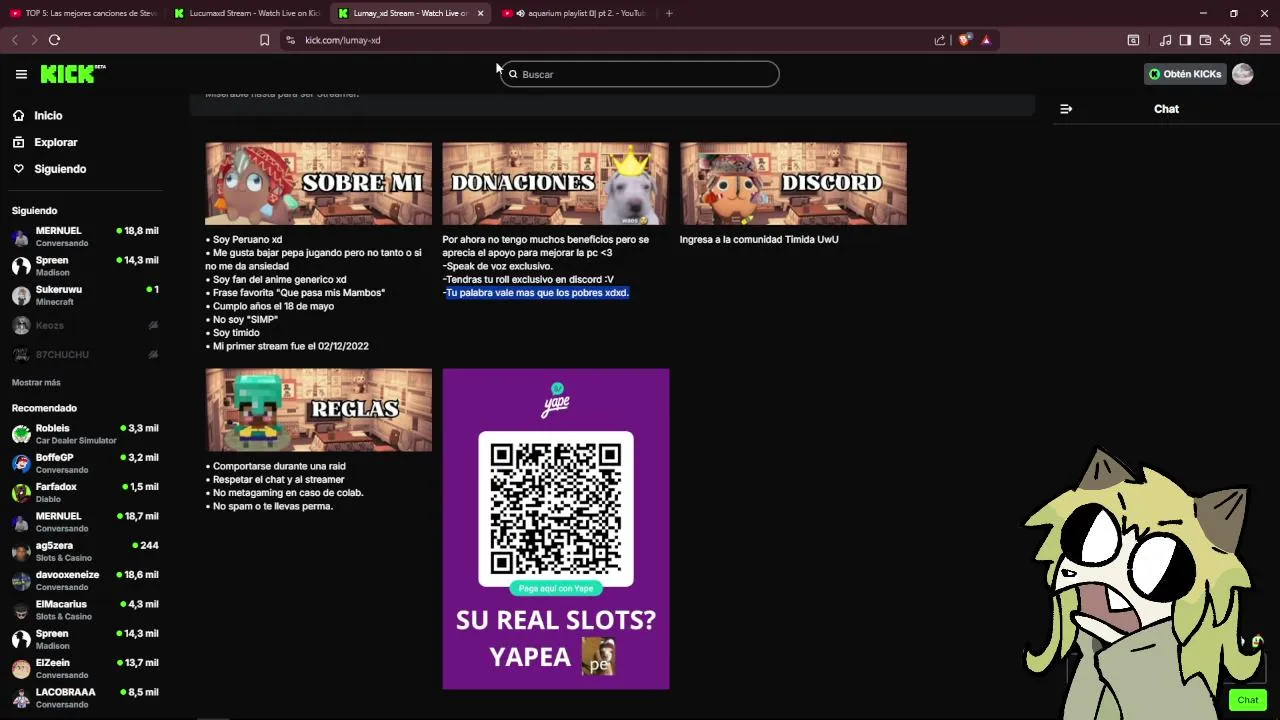1280x720 pixels.
Task: Open the user profile avatar menu
Action: pyautogui.click(x=1242, y=74)
